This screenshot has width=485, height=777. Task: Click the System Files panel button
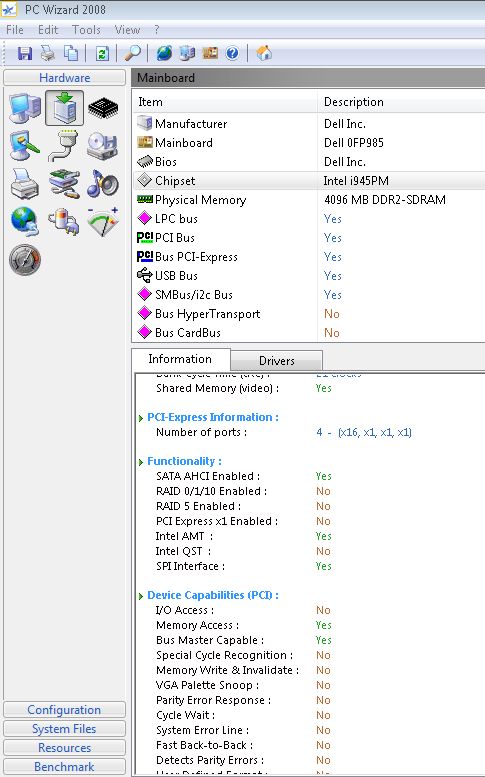pos(64,728)
